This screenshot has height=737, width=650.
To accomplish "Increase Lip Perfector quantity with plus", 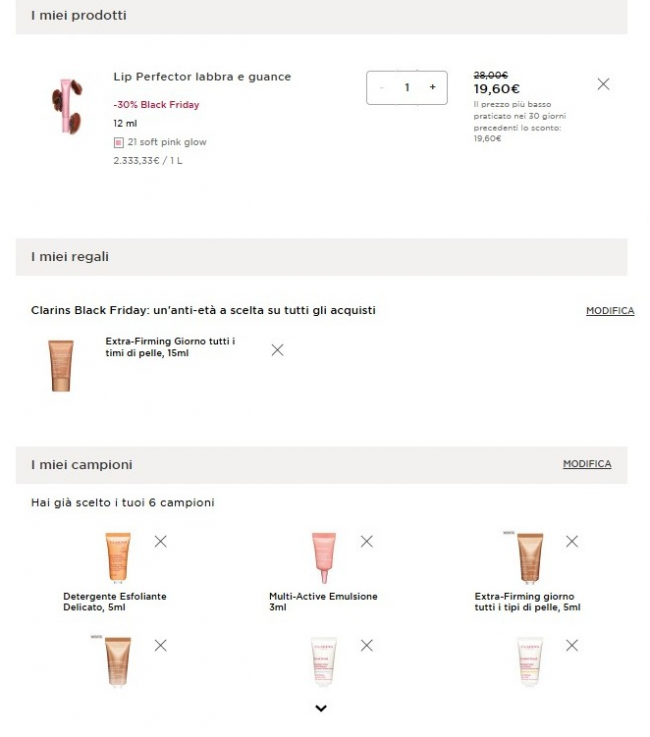I will [x=432, y=87].
